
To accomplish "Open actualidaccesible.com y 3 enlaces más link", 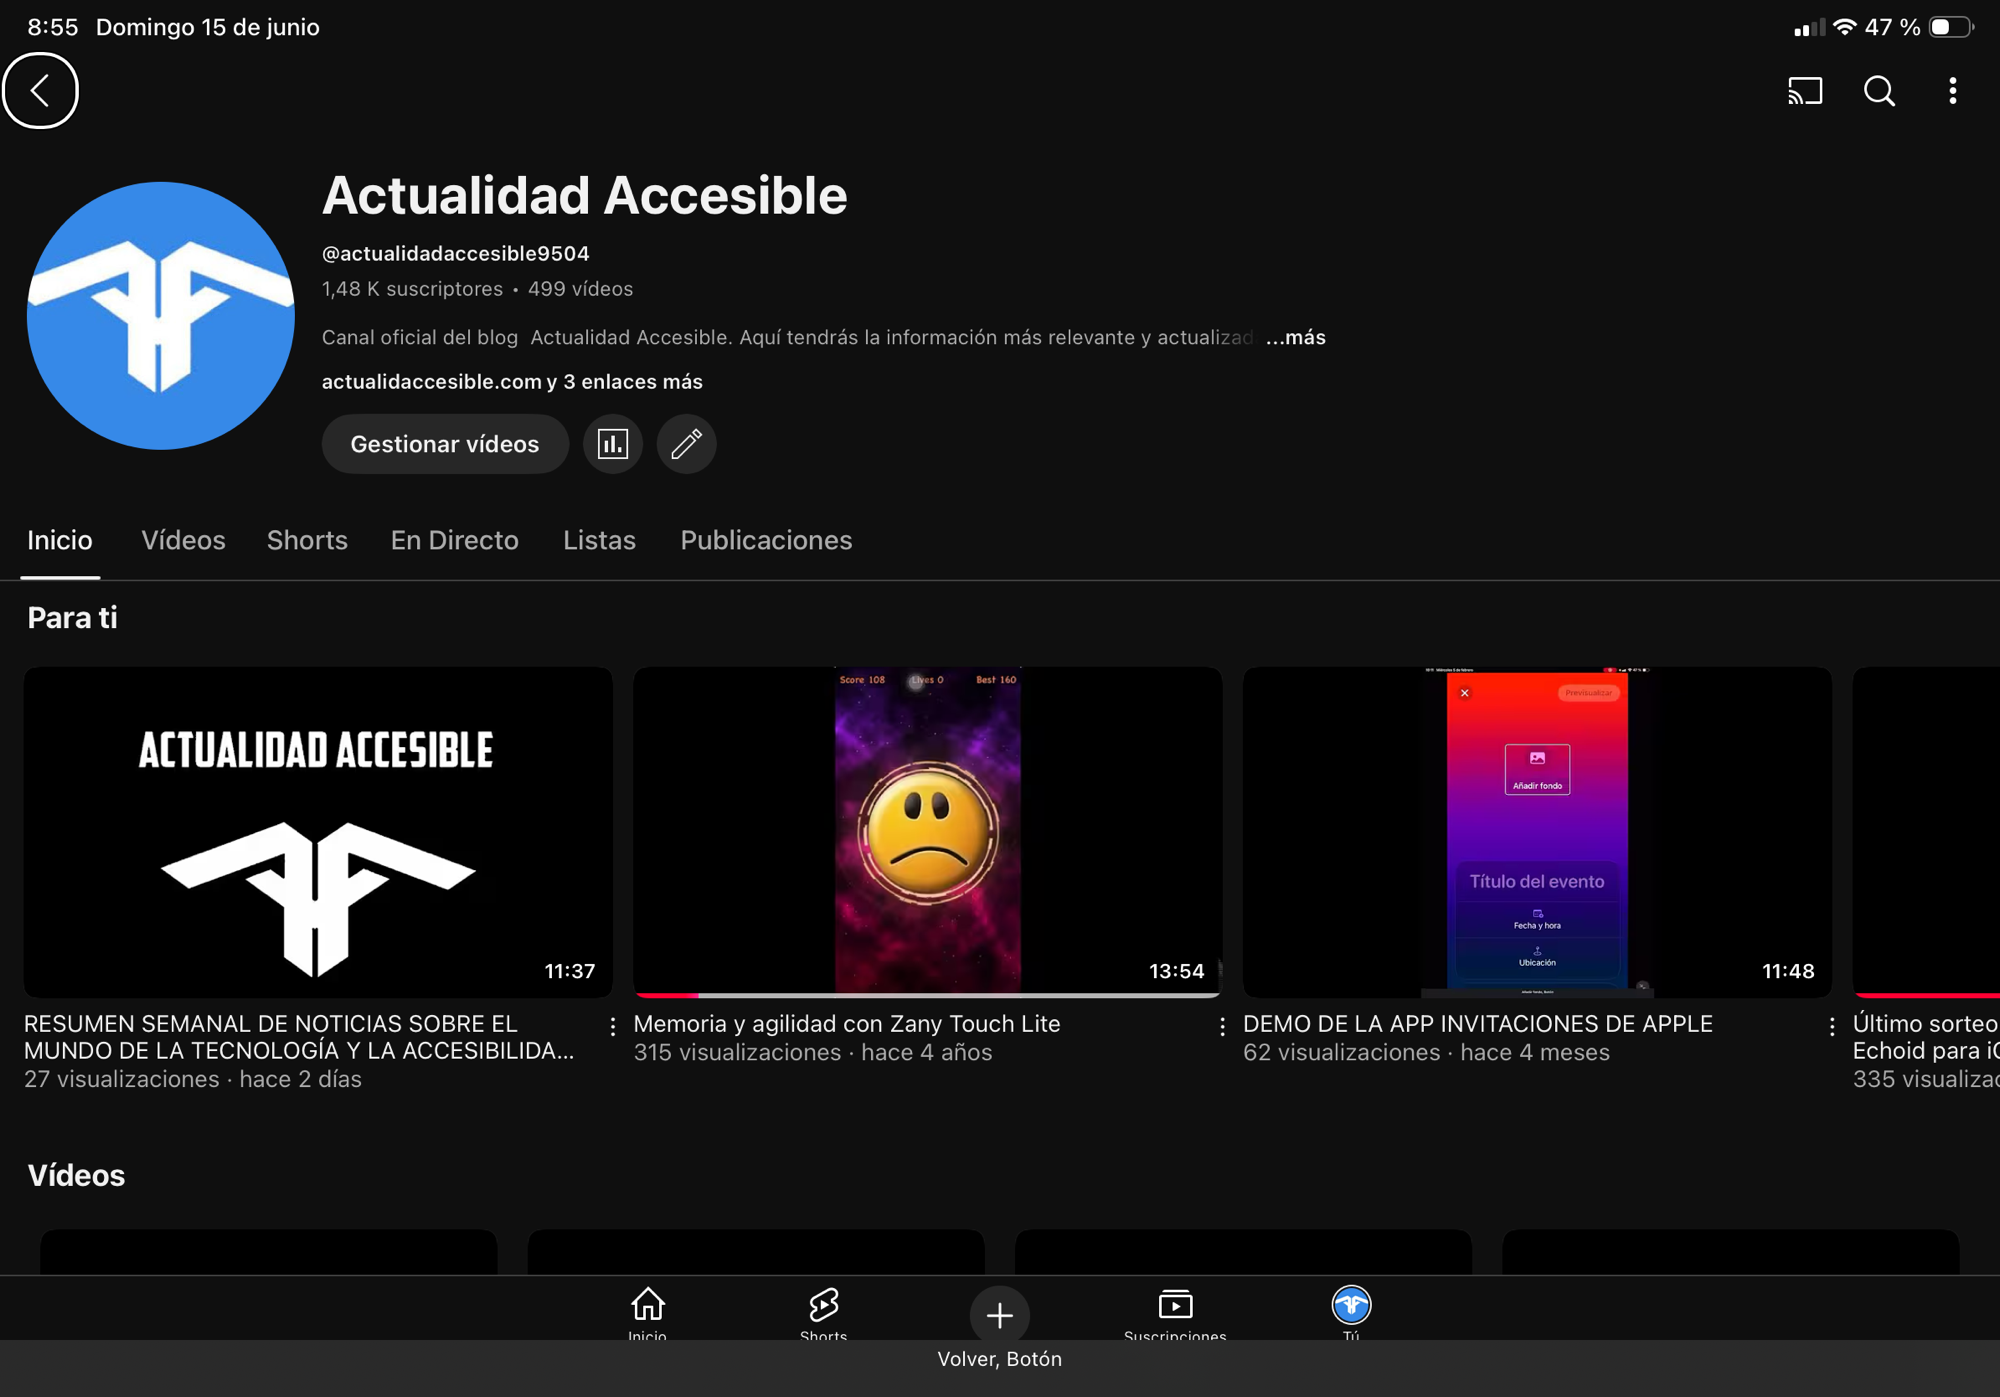I will (x=512, y=382).
